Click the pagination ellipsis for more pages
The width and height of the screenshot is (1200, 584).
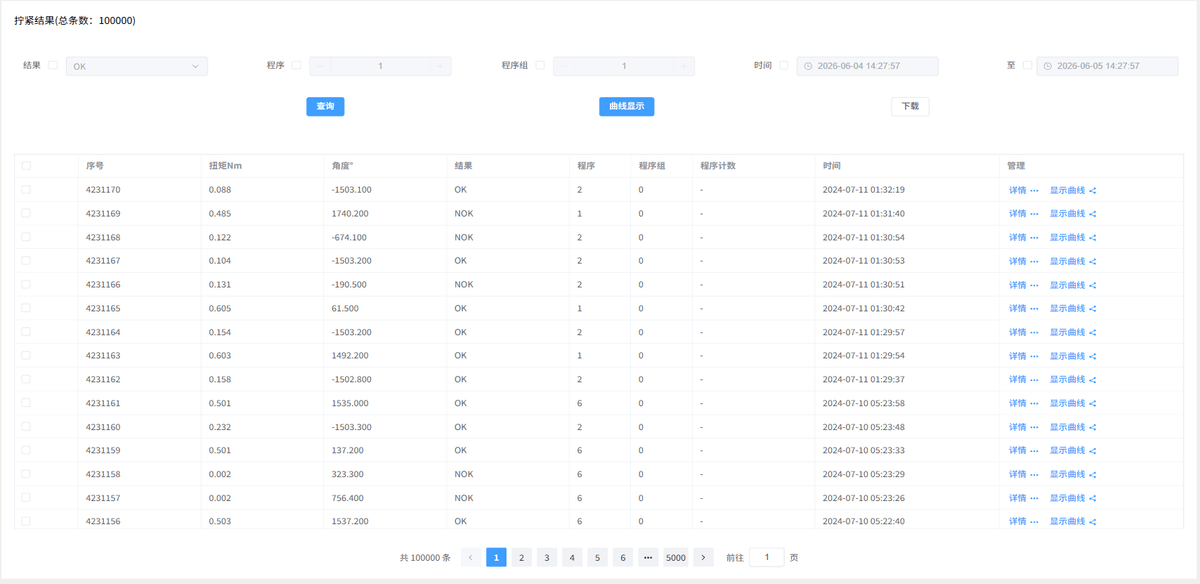point(648,557)
